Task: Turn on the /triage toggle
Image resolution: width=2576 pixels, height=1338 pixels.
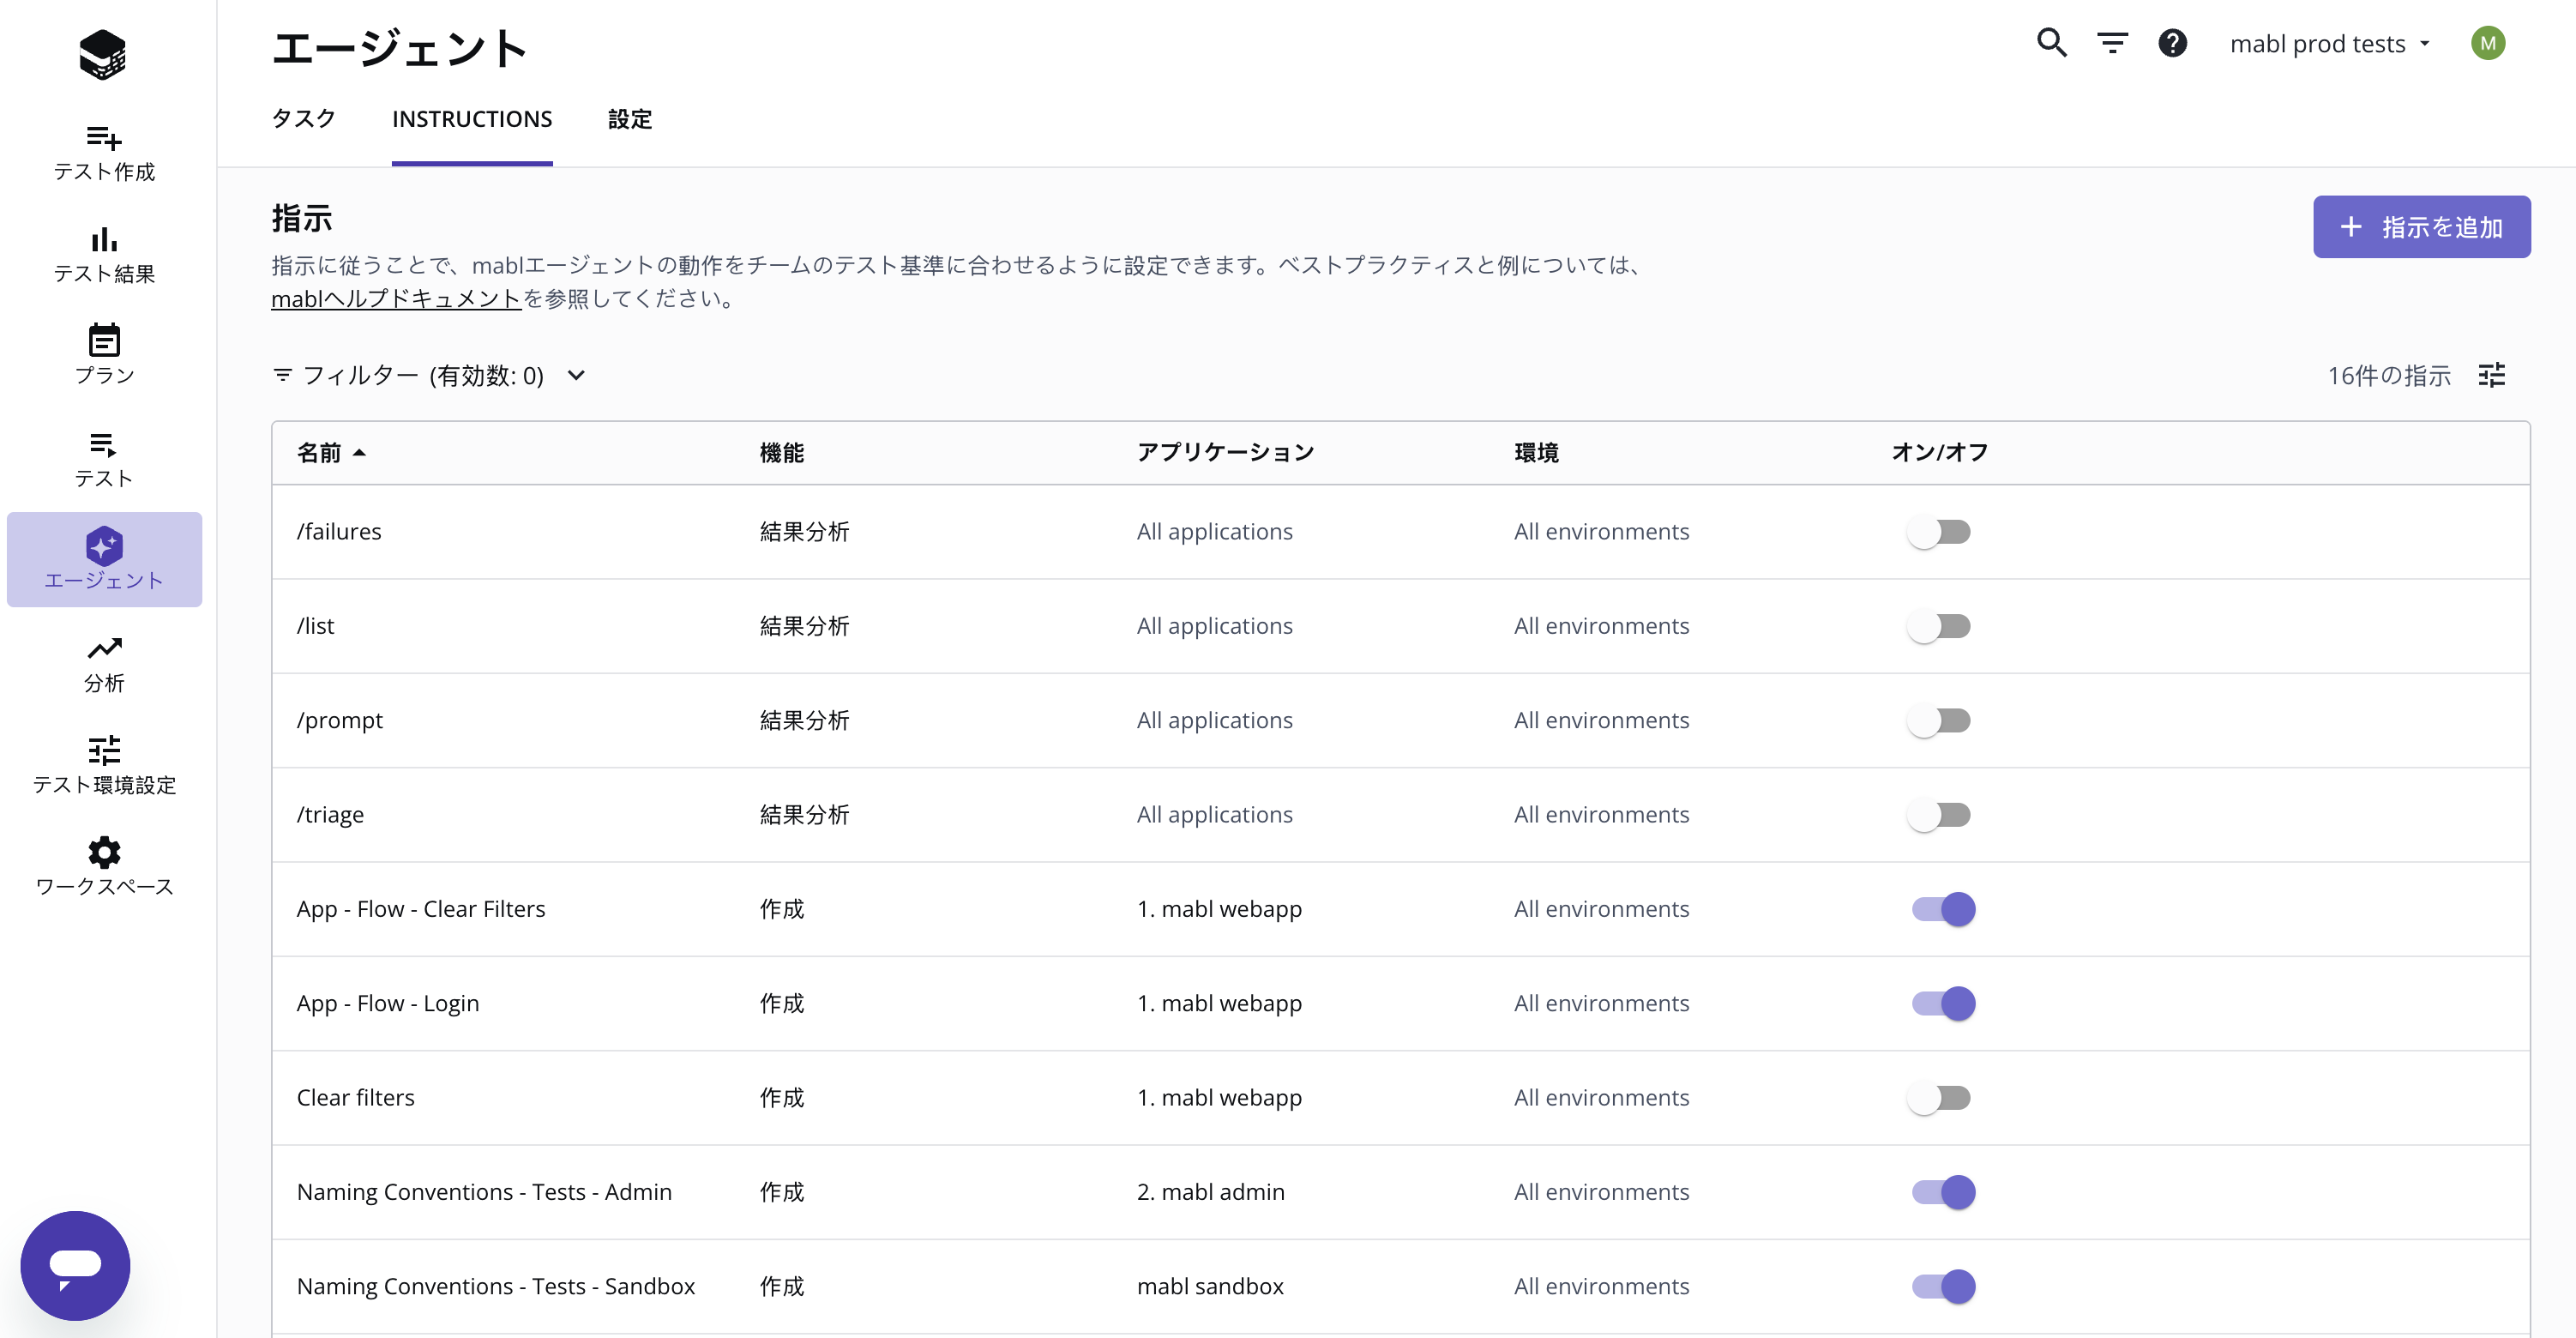Action: [x=1939, y=815]
